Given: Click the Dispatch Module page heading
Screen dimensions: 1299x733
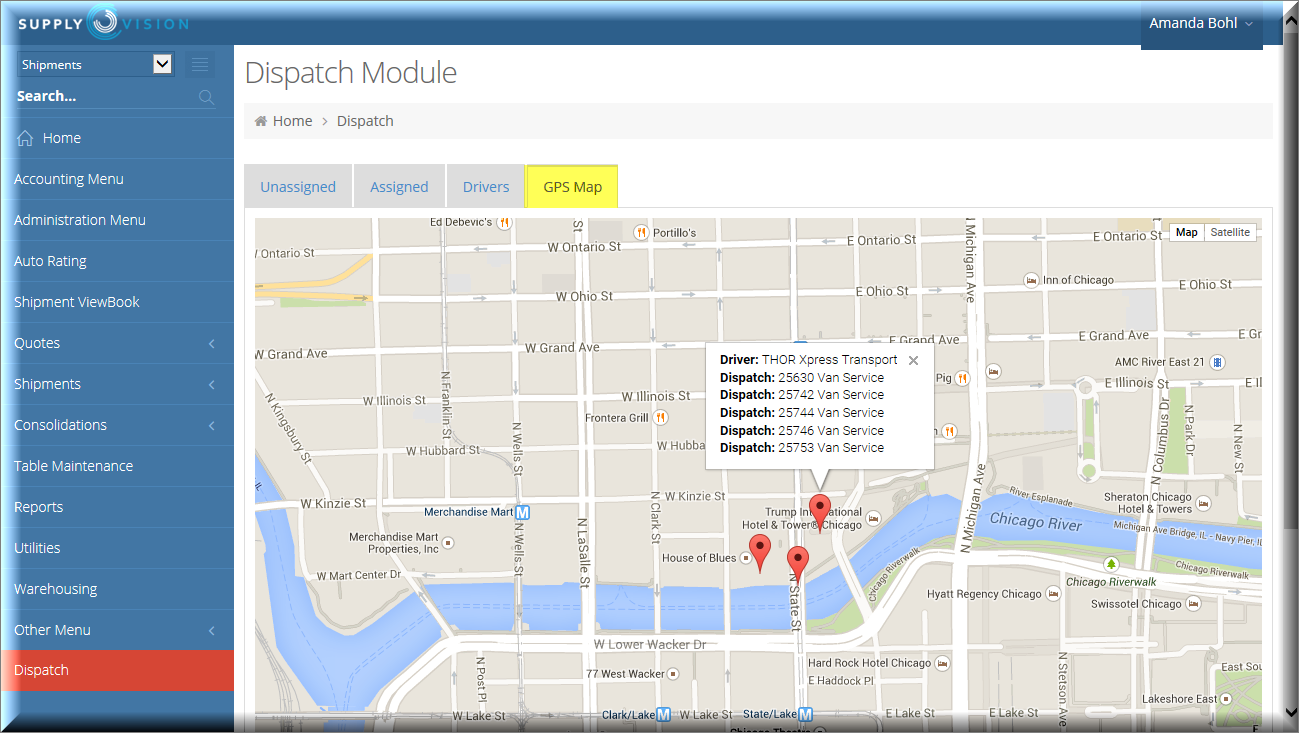Looking at the screenshot, I should coord(351,73).
